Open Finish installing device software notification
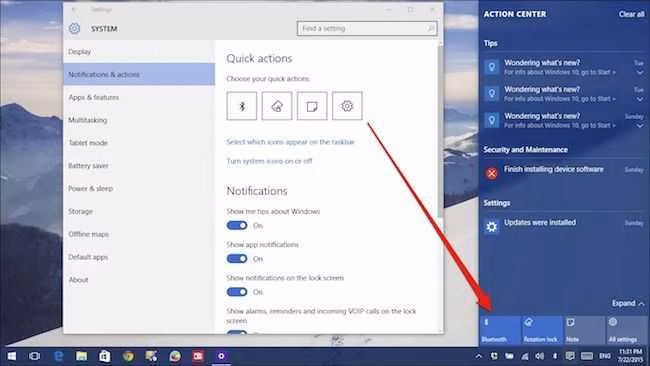 click(x=564, y=173)
